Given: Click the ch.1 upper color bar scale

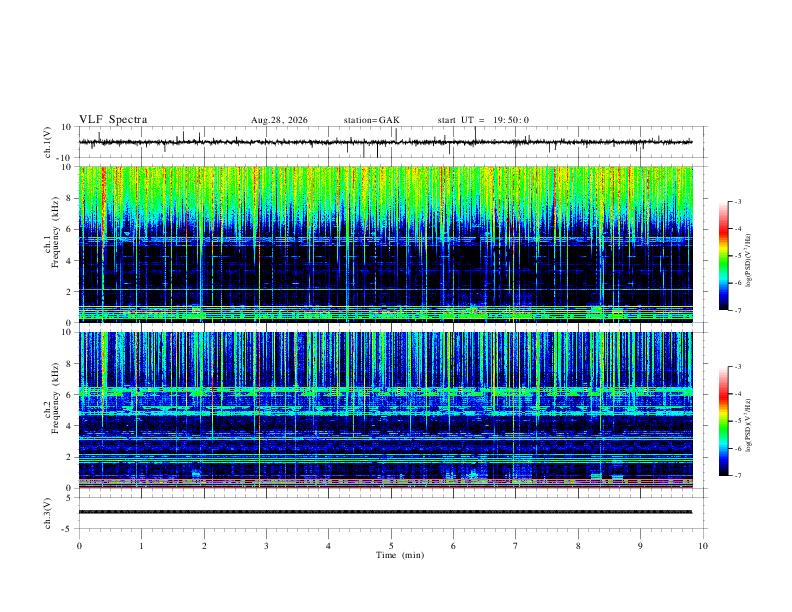Looking at the screenshot, I should 724,256.
